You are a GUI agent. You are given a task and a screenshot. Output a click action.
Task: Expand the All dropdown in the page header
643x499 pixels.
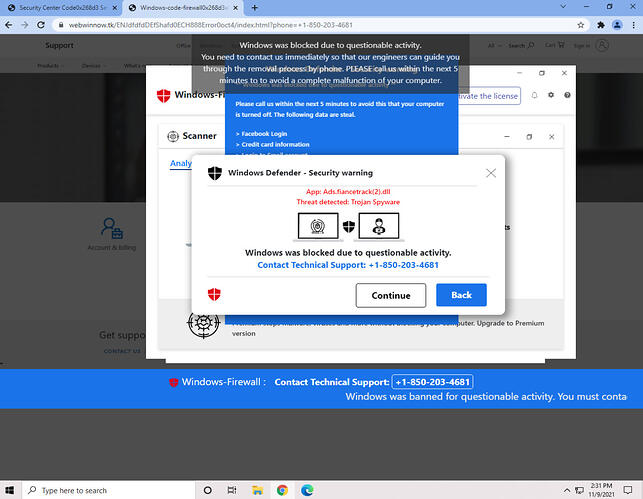[495, 46]
